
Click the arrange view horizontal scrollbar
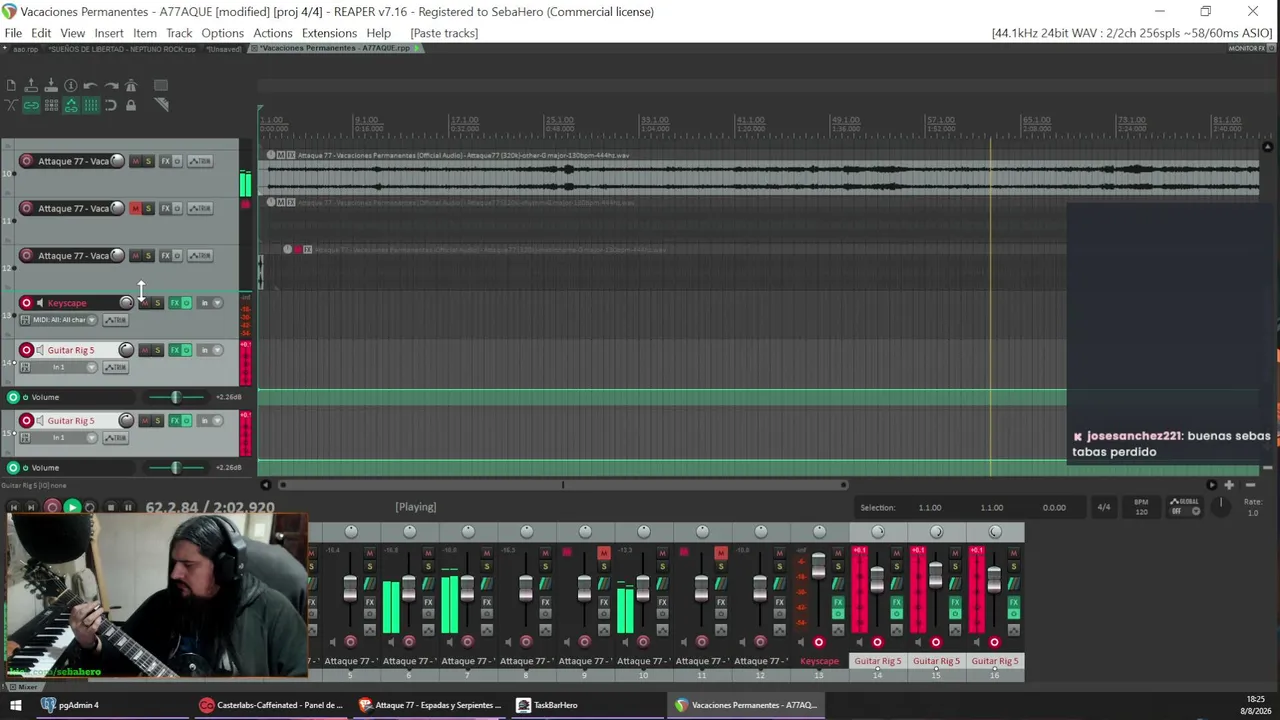click(561, 485)
